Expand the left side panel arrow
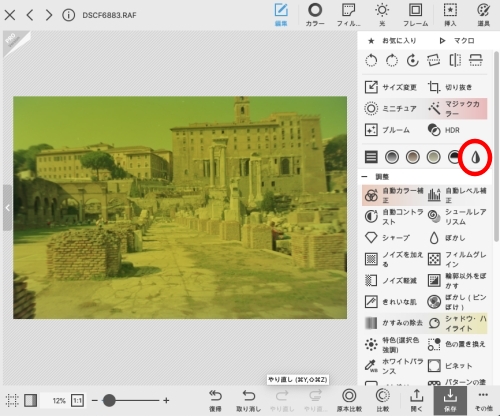The image size is (500, 416). tap(8, 208)
